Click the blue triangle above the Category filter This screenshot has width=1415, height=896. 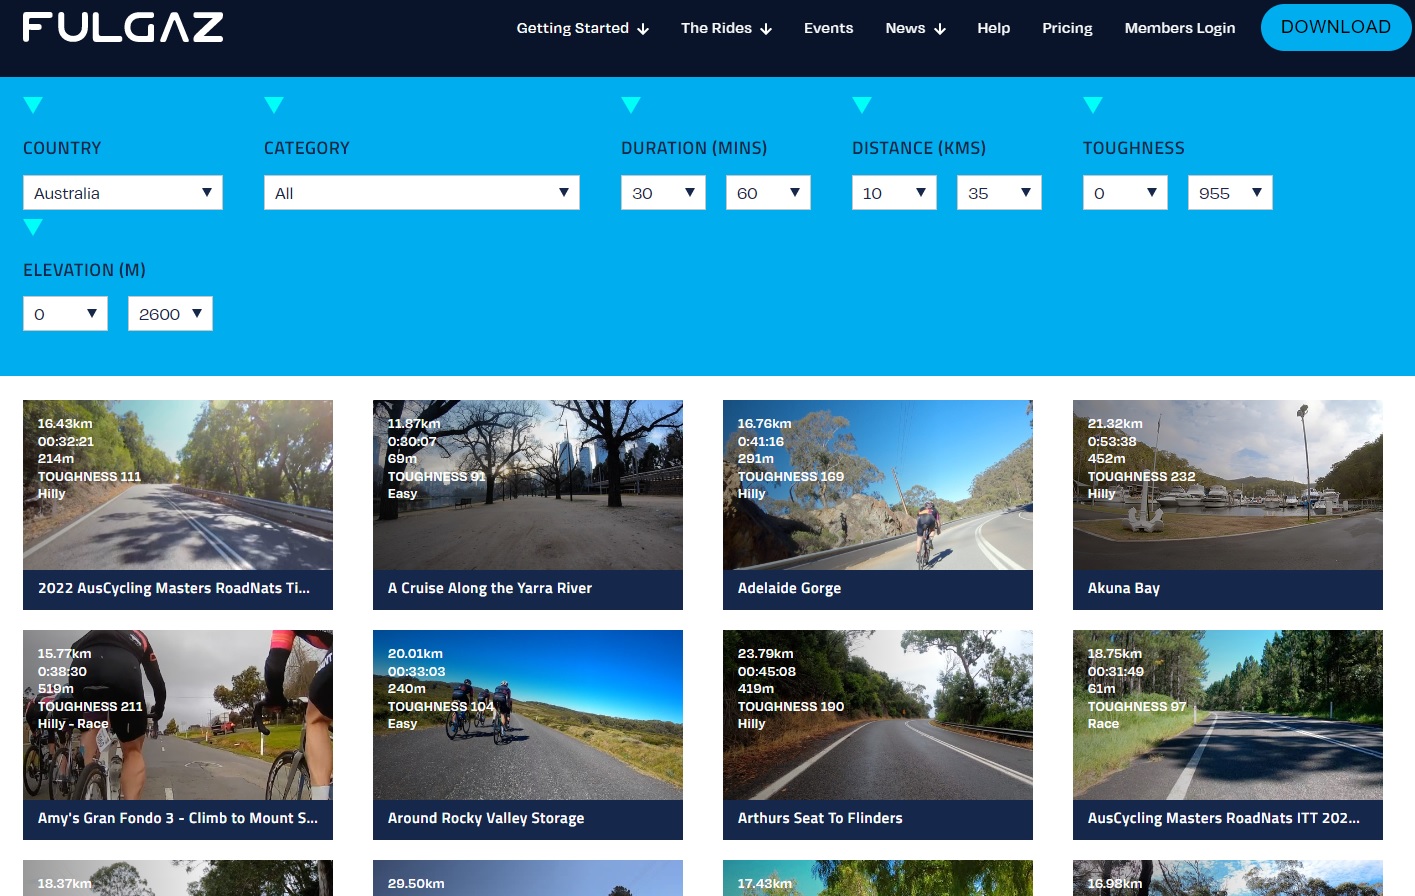coord(274,105)
